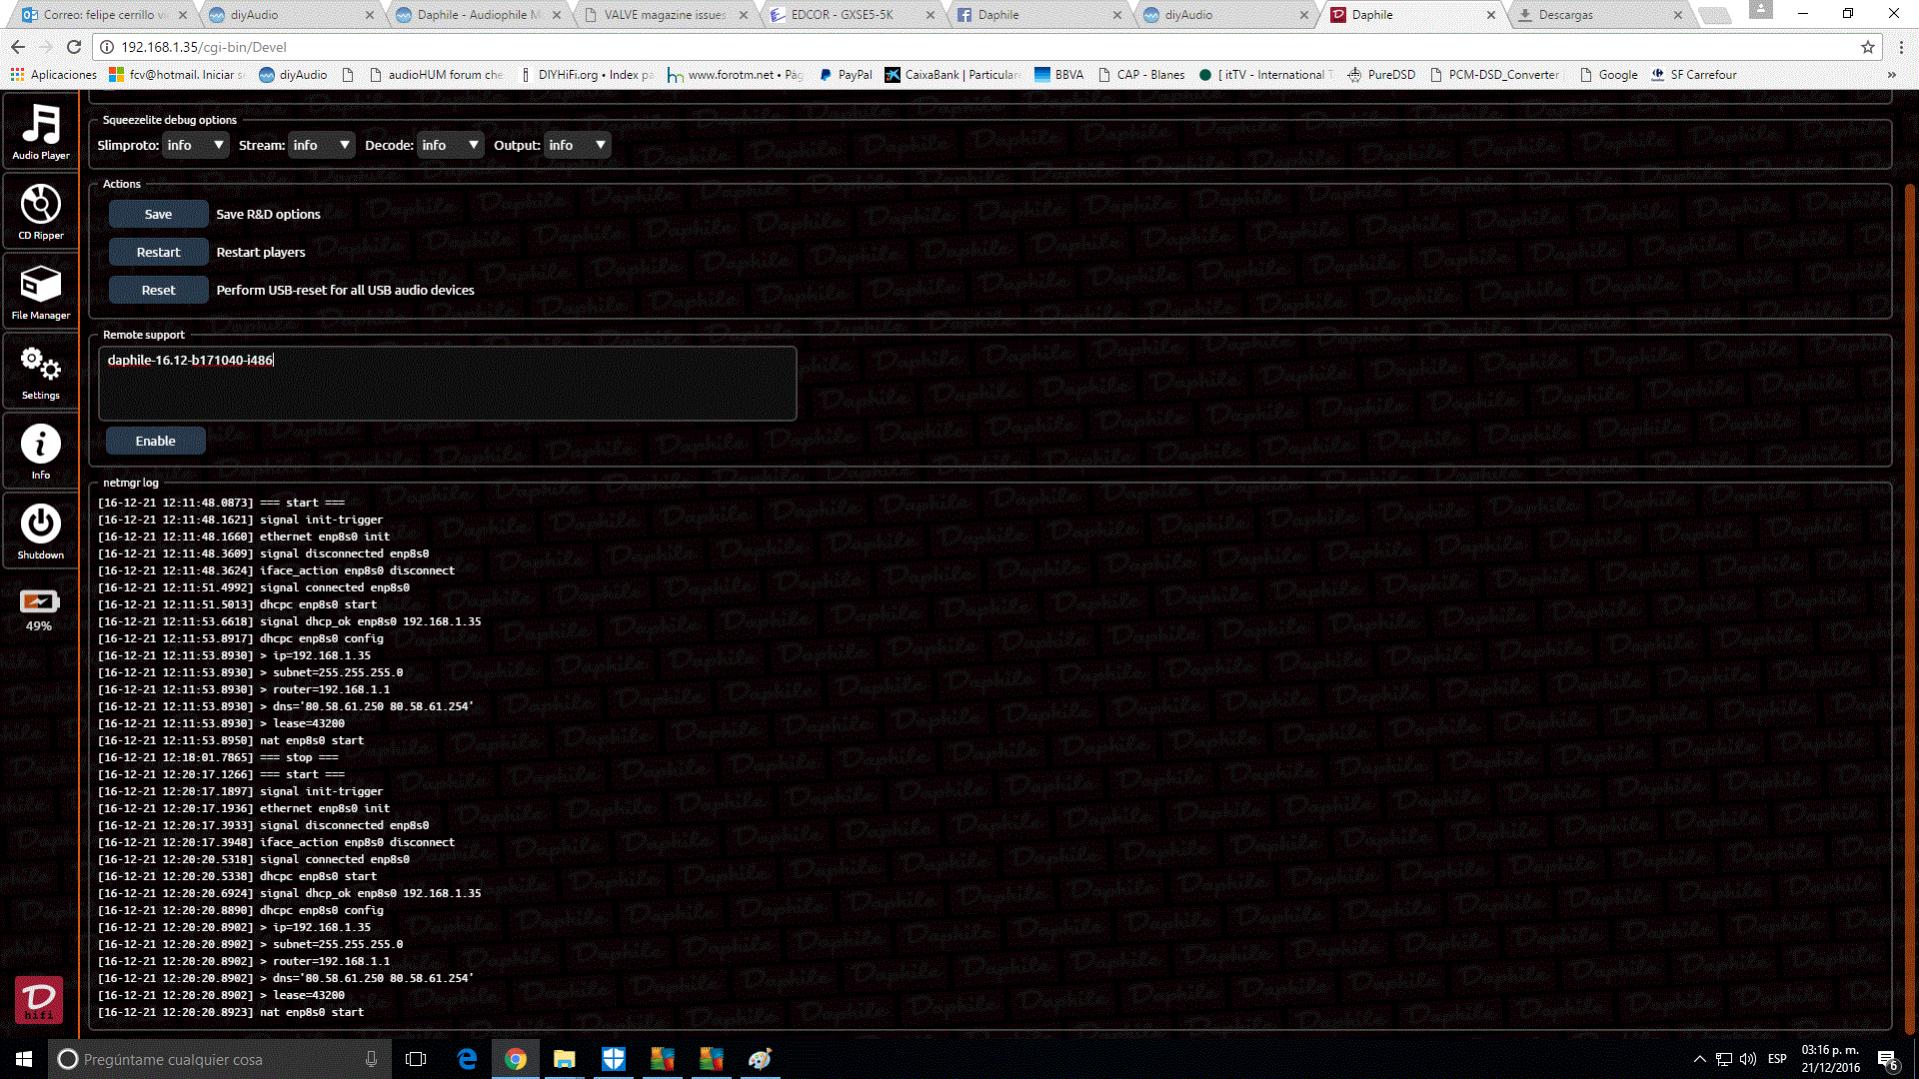This screenshot has width=1919, height=1079.
Task: Open the PayPal bookmark
Action: click(x=845, y=75)
